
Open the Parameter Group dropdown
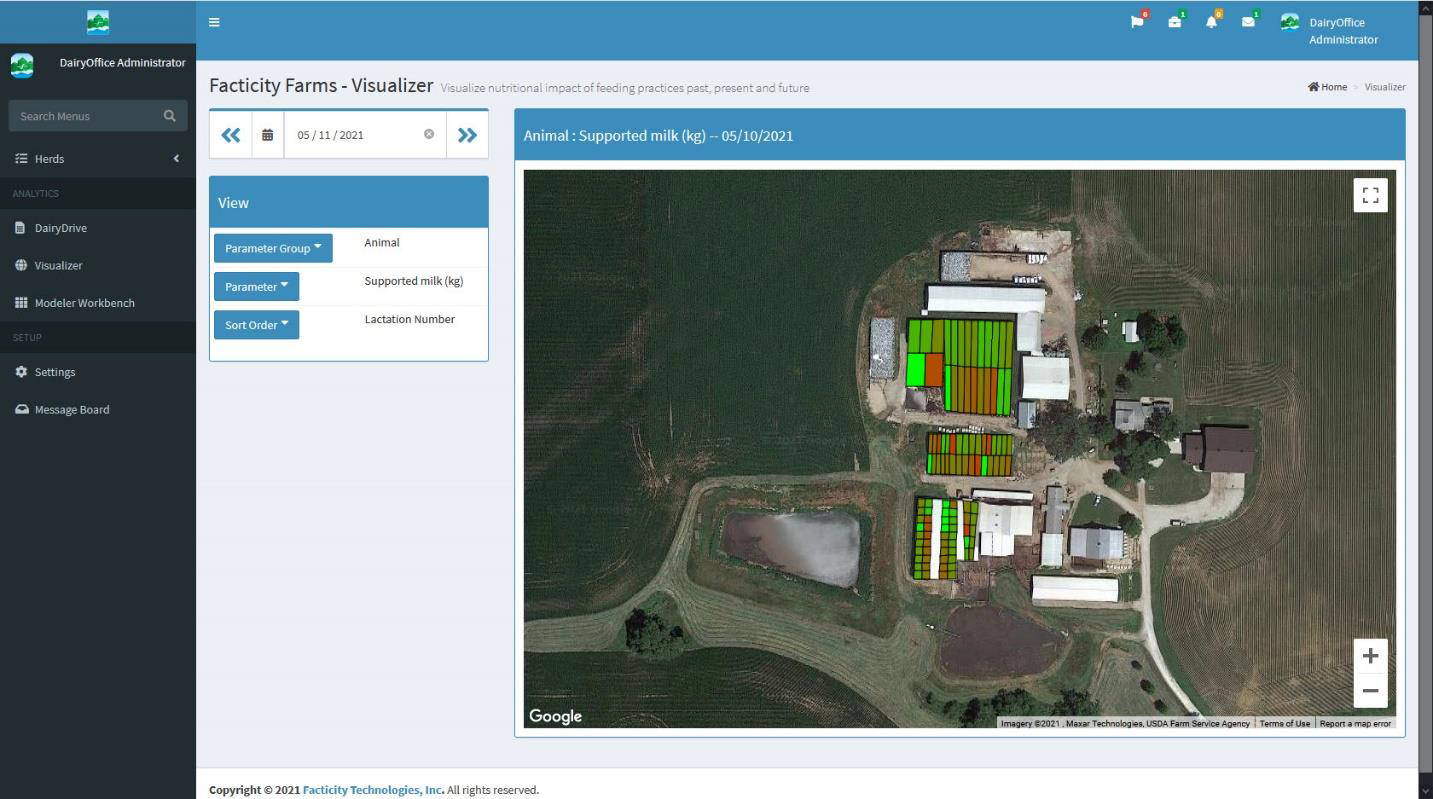point(273,248)
